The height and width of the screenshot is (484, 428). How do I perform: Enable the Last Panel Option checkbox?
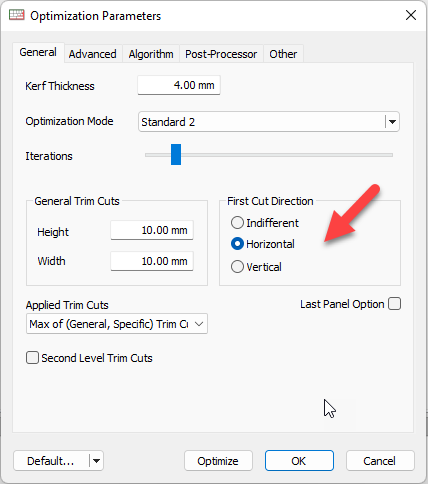pos(394,304)
